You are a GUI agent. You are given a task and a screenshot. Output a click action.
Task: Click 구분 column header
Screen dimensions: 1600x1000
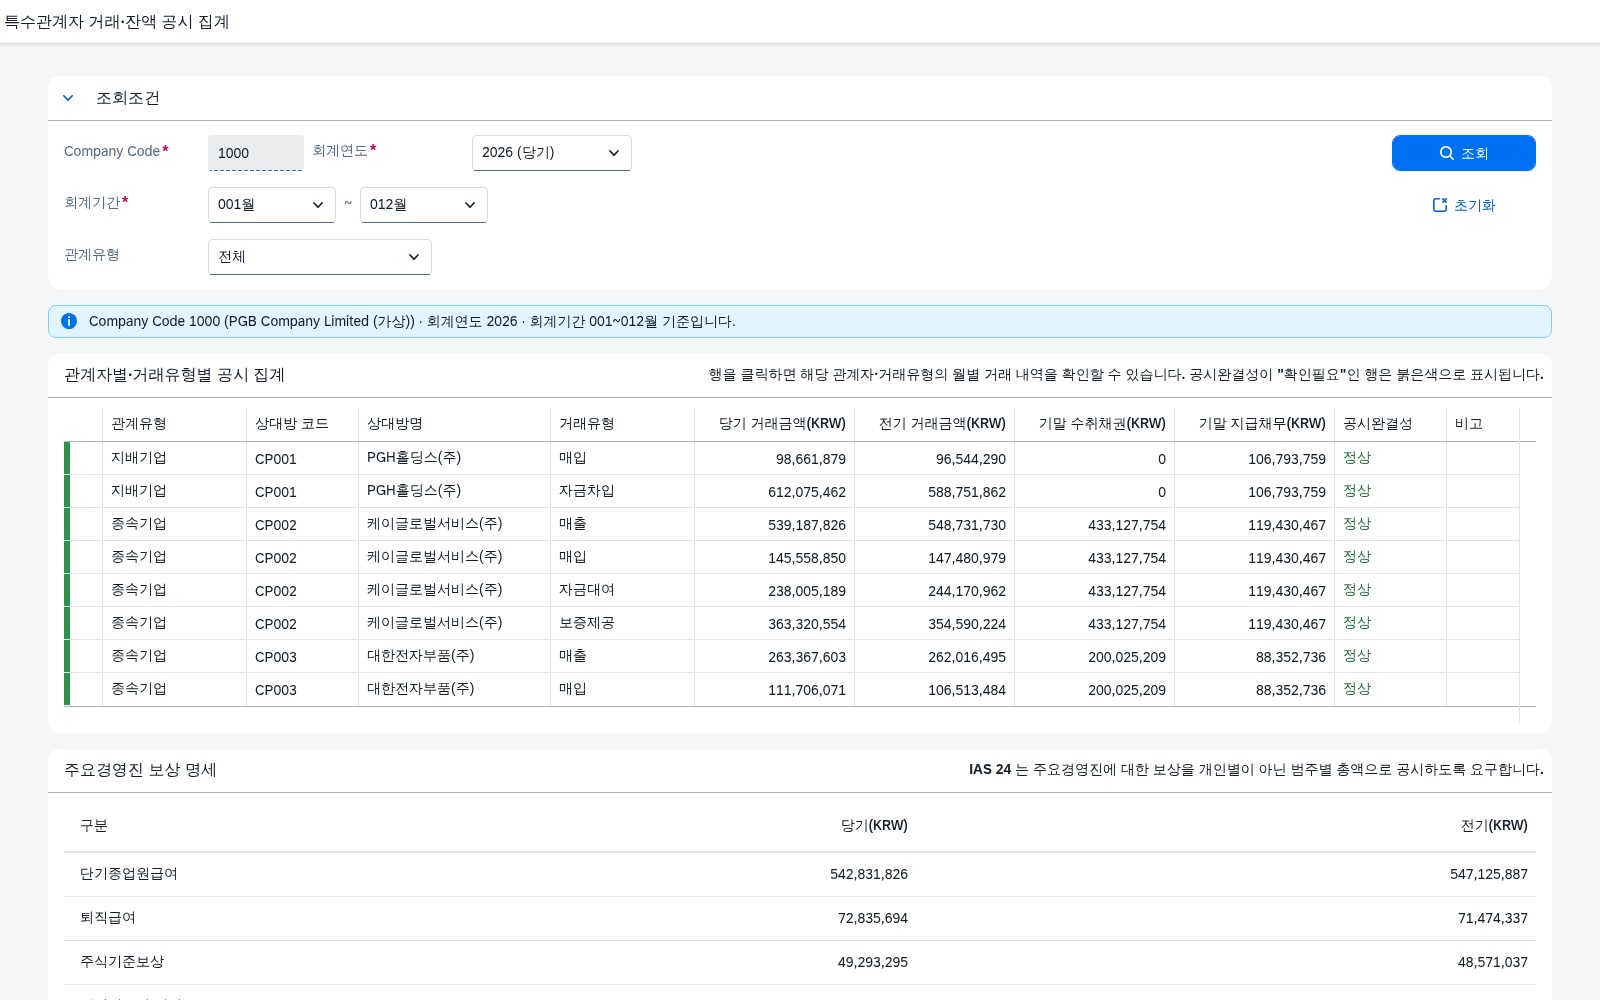click(x=93, y=826)
